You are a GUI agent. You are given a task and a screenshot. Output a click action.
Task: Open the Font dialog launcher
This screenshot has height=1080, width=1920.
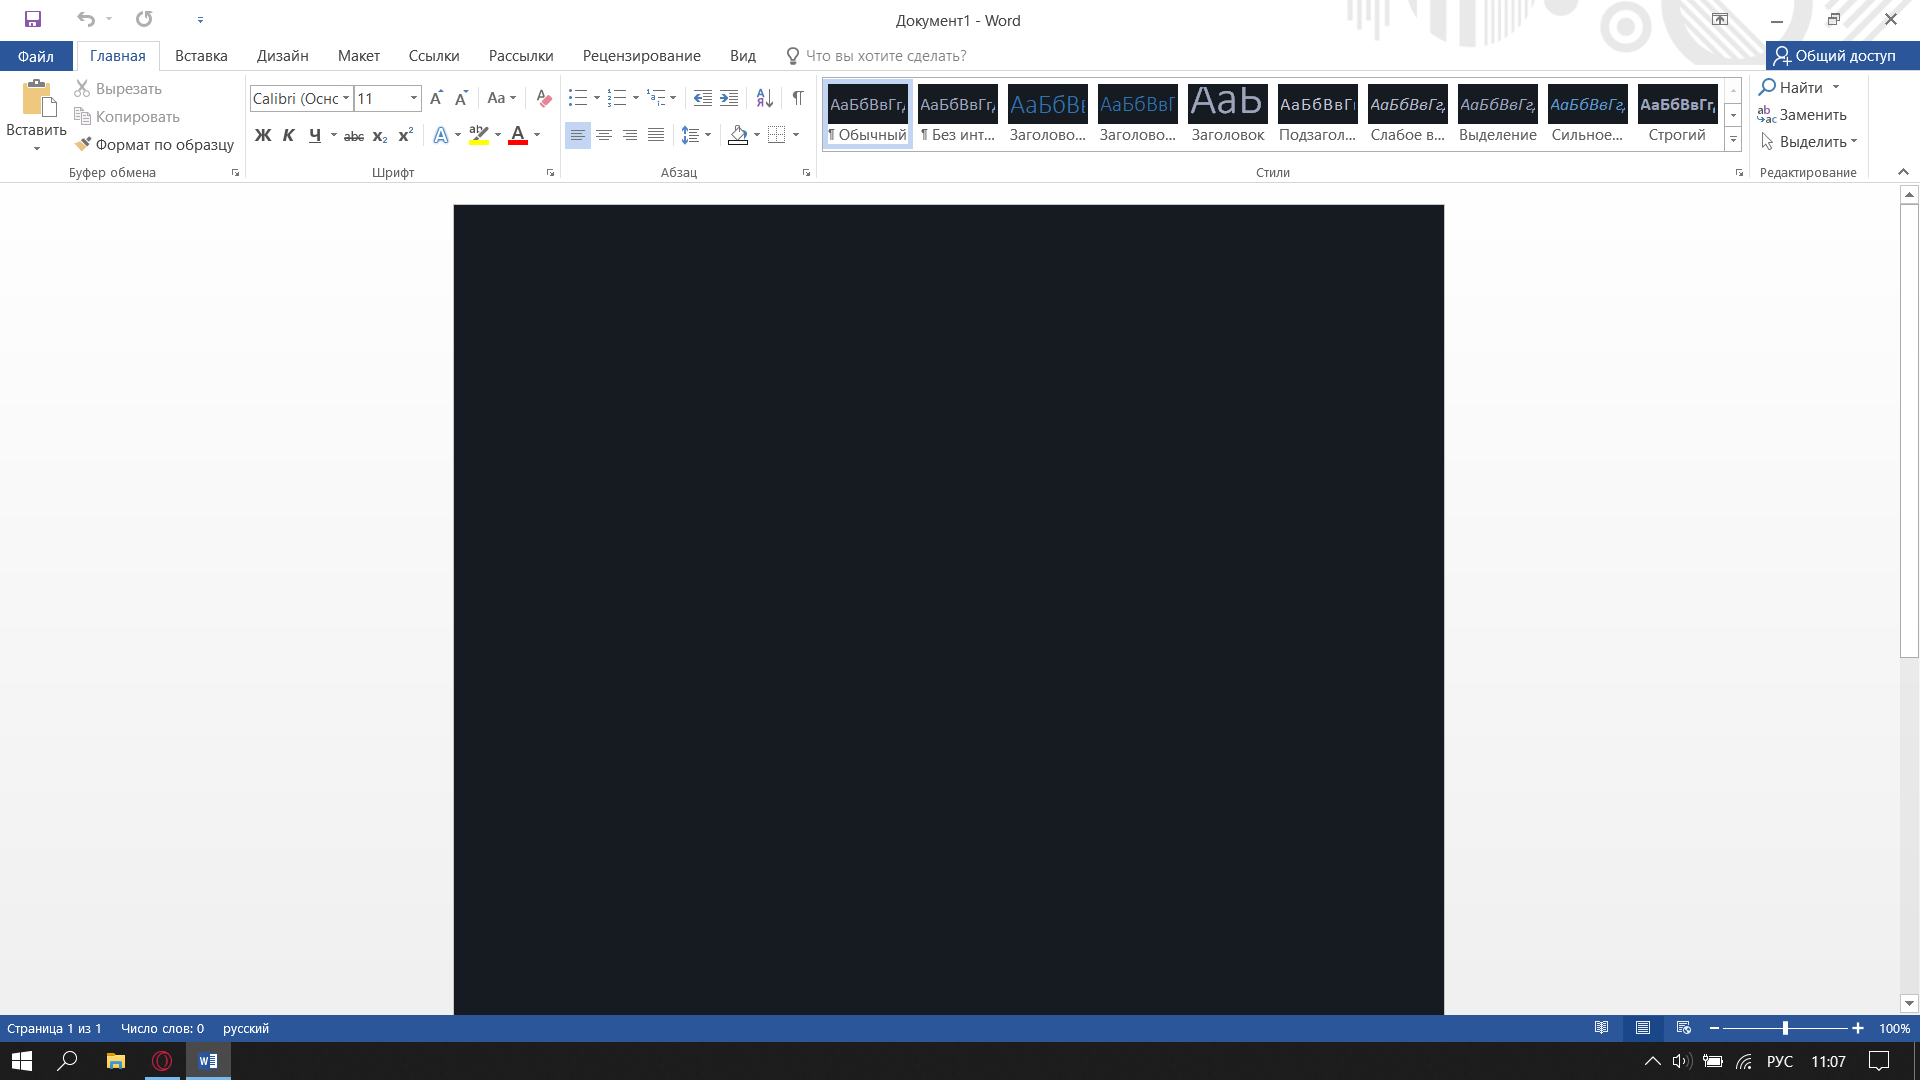[550, 173]
